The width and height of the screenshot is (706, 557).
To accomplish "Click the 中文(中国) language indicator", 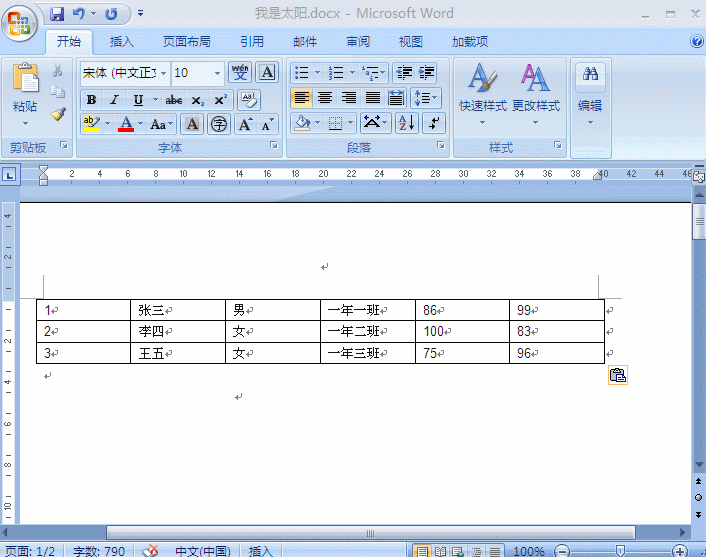I will click(202, 551).
